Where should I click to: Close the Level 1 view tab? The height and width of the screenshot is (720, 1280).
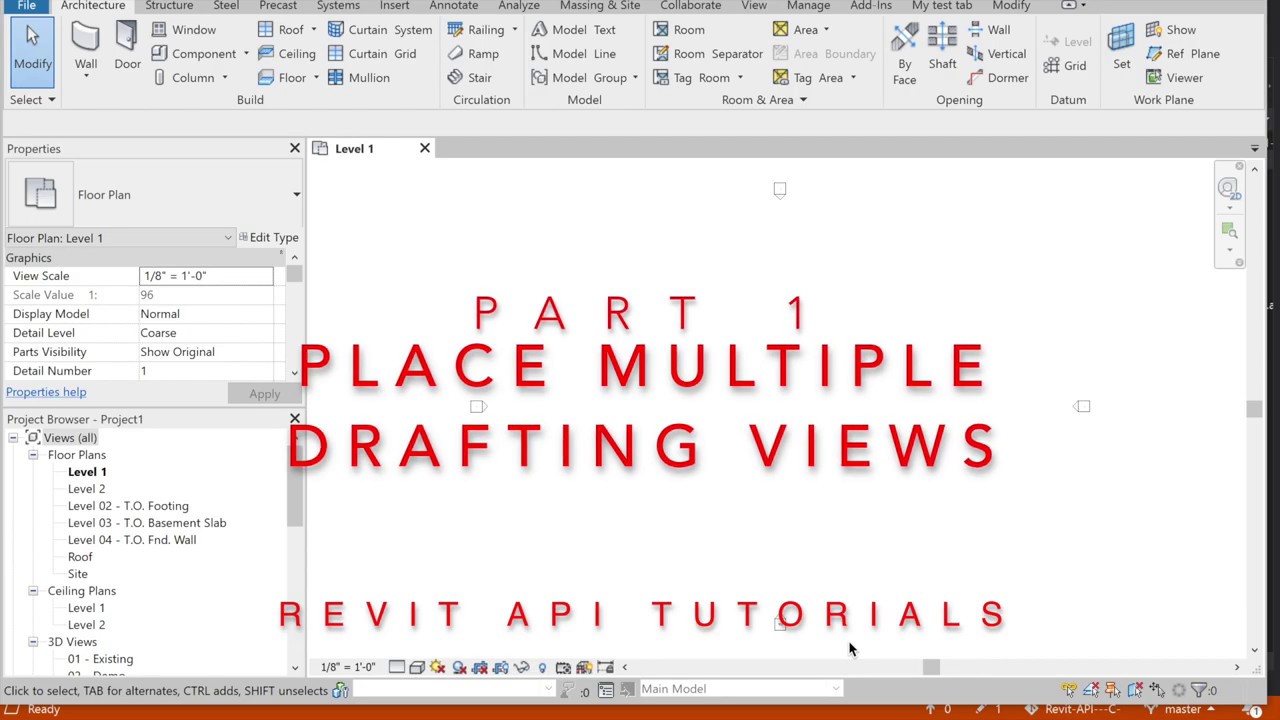[425, 148]
